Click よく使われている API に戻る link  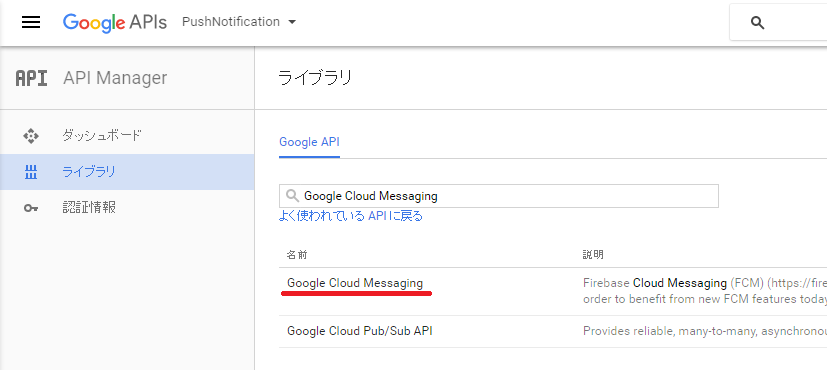(x=351, y=216)
